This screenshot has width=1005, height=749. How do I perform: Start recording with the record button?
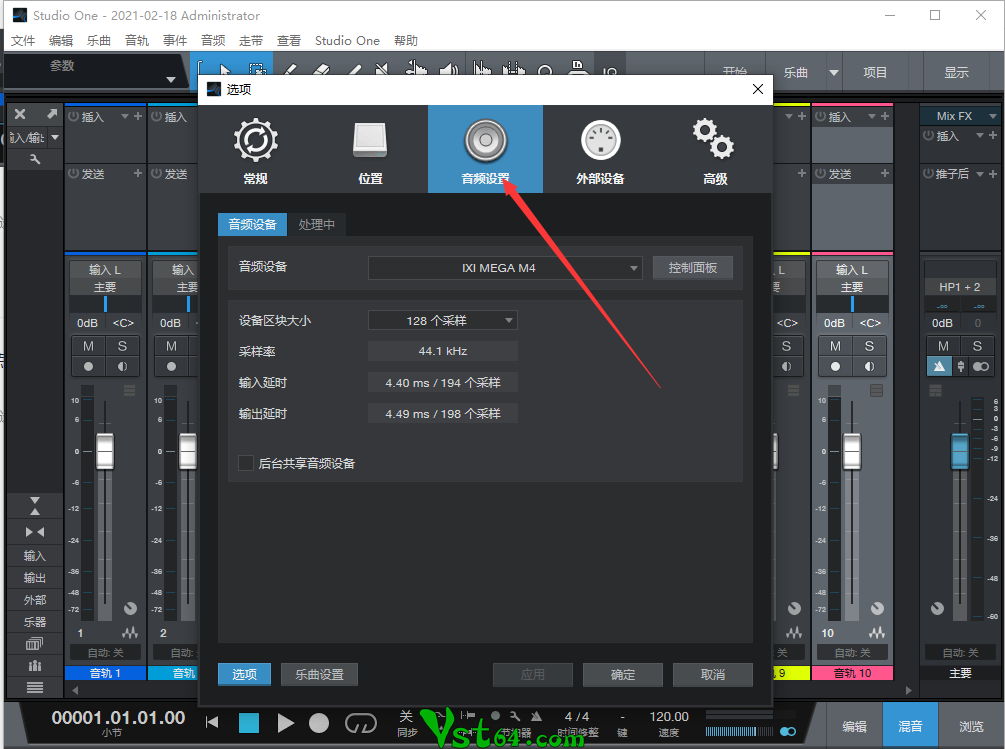319,723
